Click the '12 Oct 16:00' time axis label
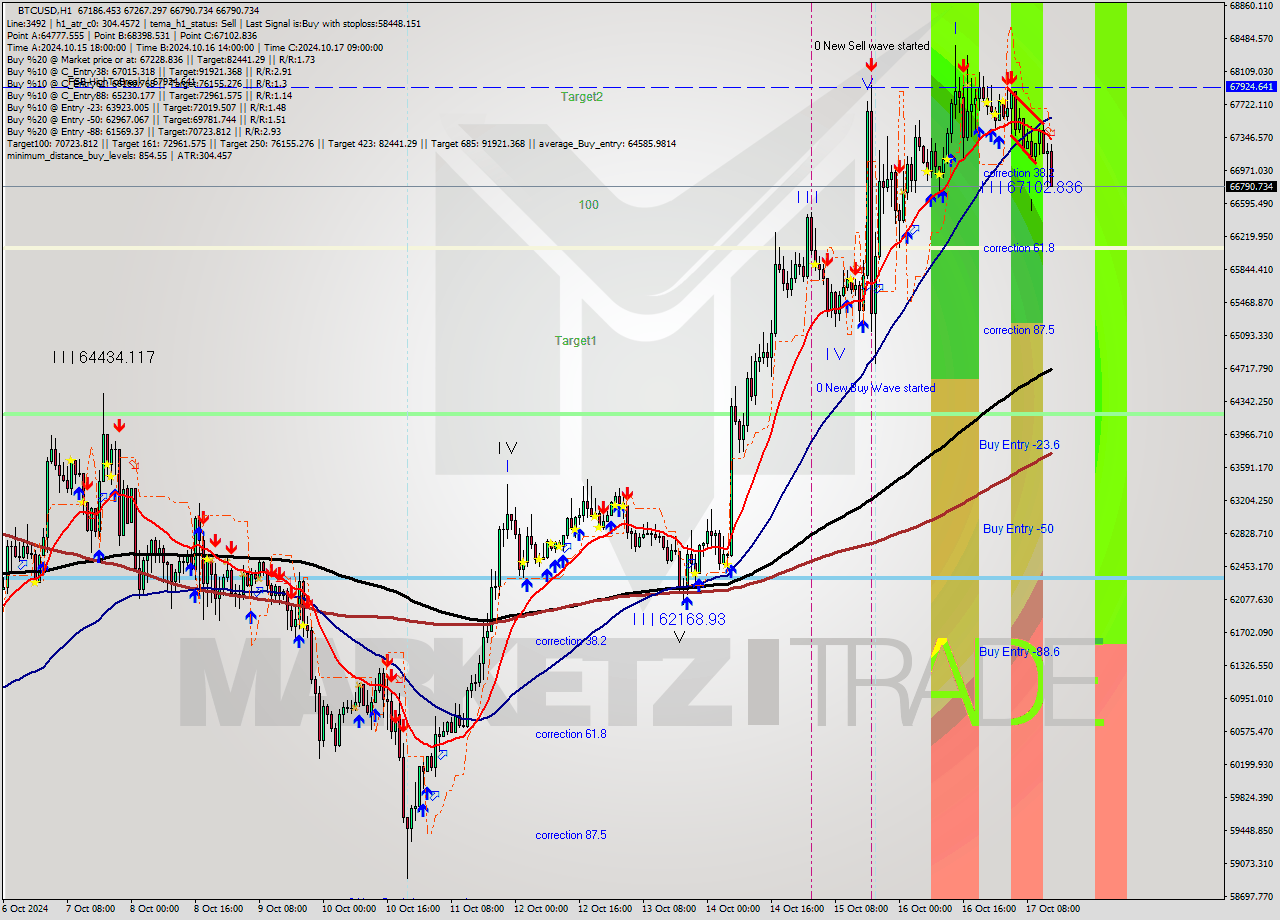The height and width of the screenshot is (920, 1280). point(605,909)
